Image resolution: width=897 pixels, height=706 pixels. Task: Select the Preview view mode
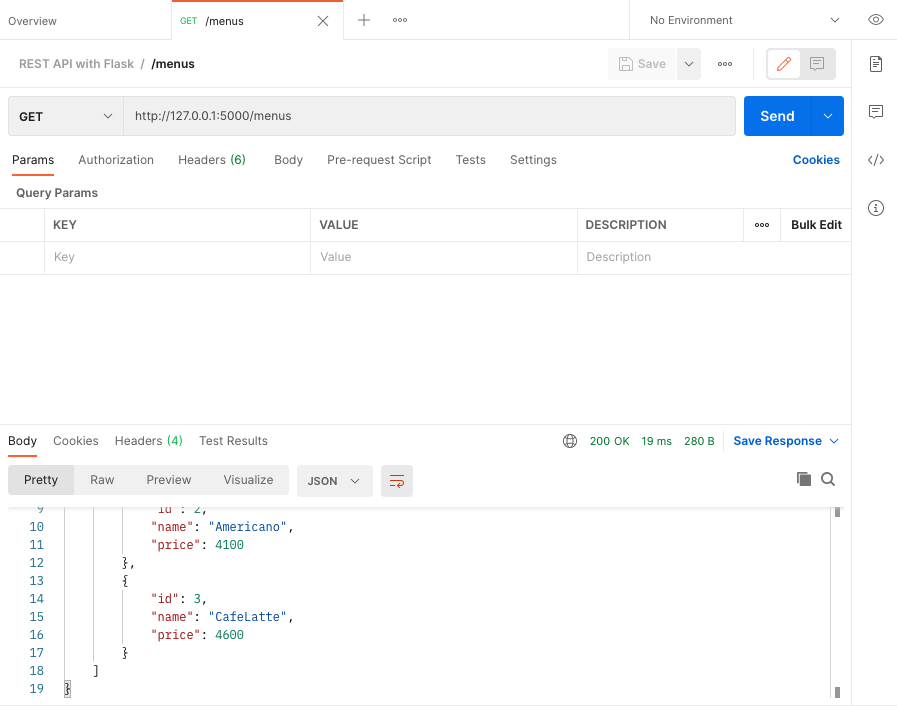pyautogui.click(x=168, y=480)
